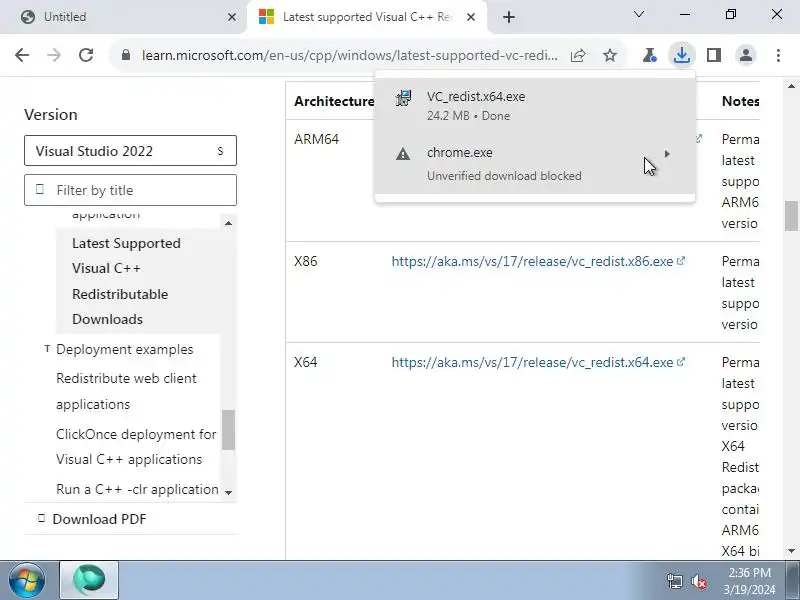
Task: Open Redistribute web client applications
Action: pyautogui.click(x=126, y=391)
